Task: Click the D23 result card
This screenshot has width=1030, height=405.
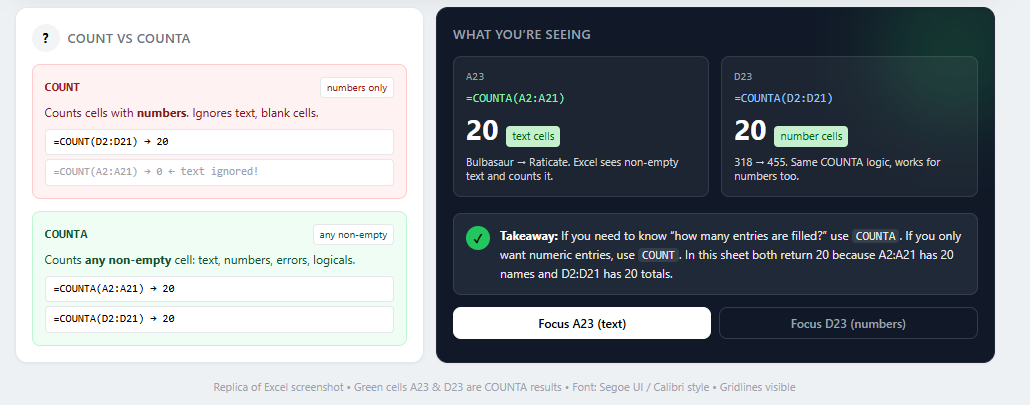Action: pos(849,126)
